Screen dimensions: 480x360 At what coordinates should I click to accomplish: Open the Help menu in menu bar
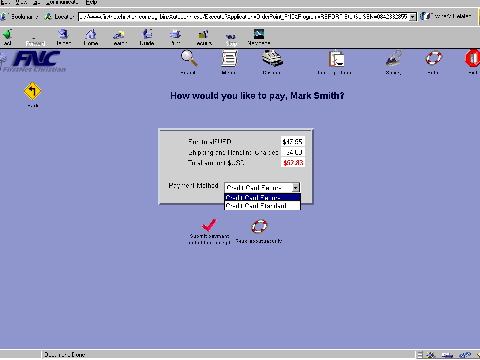point(91,2)
